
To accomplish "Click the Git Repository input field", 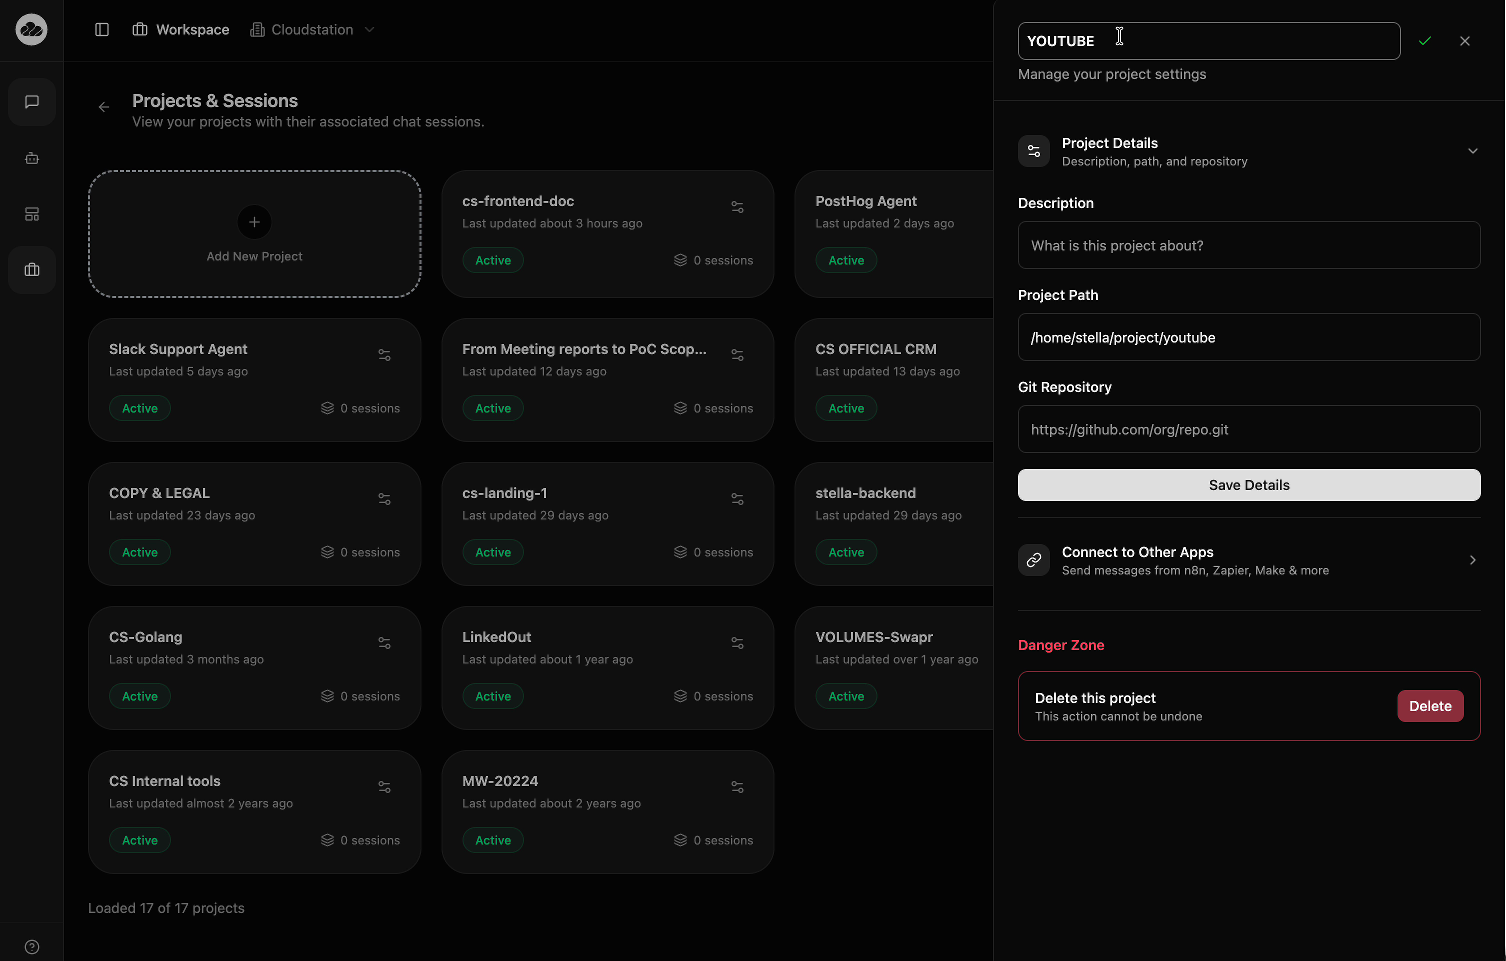I will pos(1249,429).
